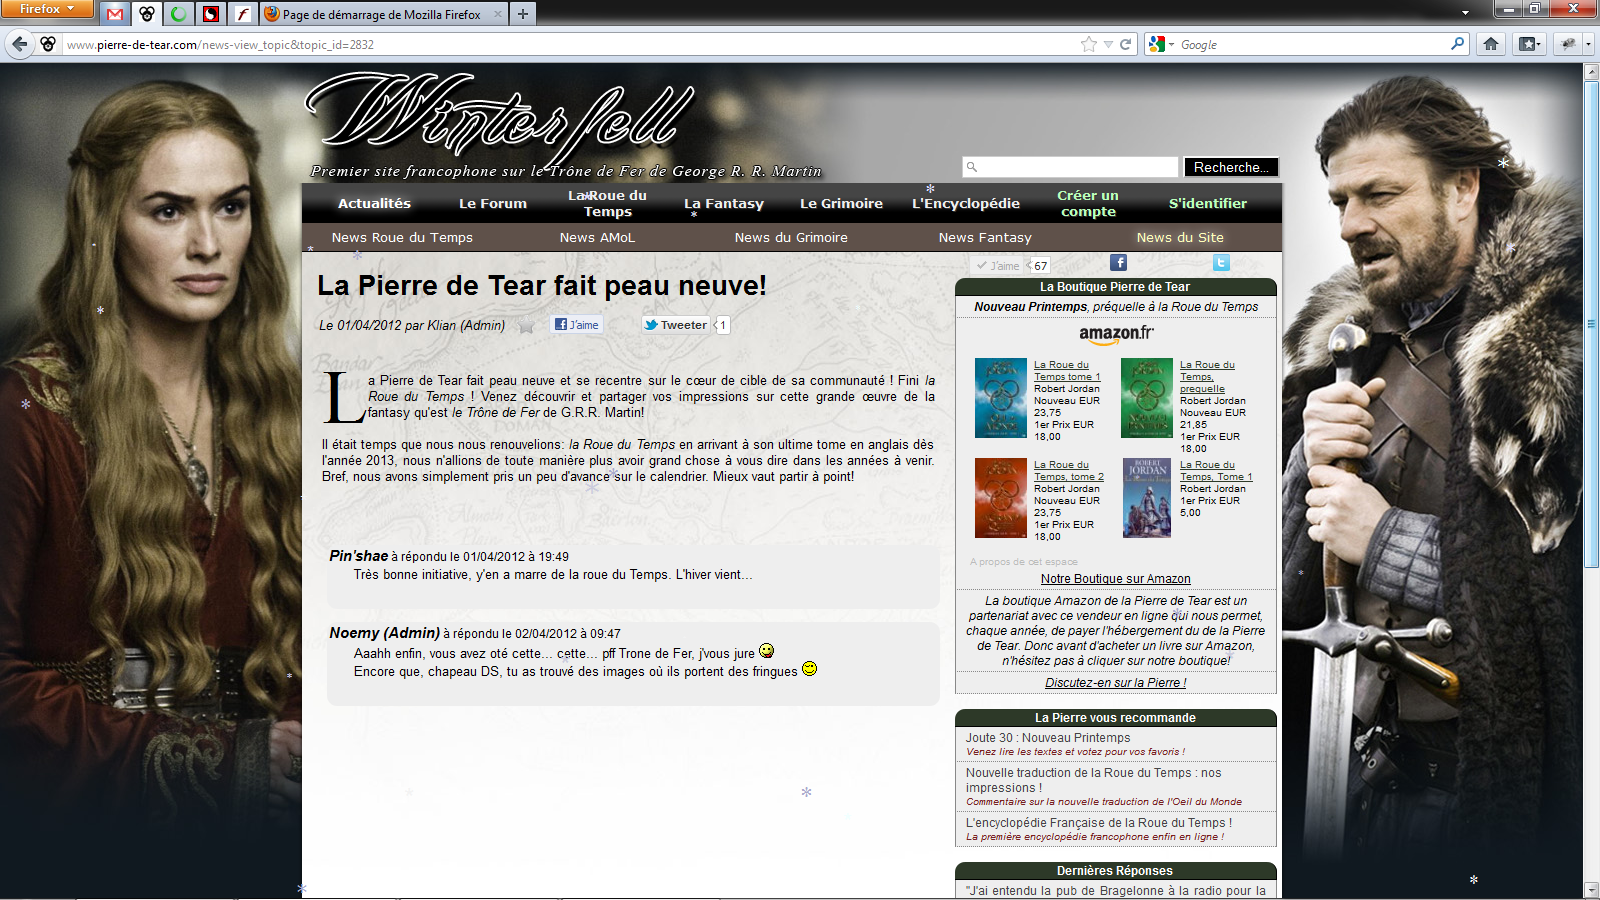Click the amazon.fr logo
Screen dimensions: 1600x900
pyautogui.click(x=1116, y=334)
